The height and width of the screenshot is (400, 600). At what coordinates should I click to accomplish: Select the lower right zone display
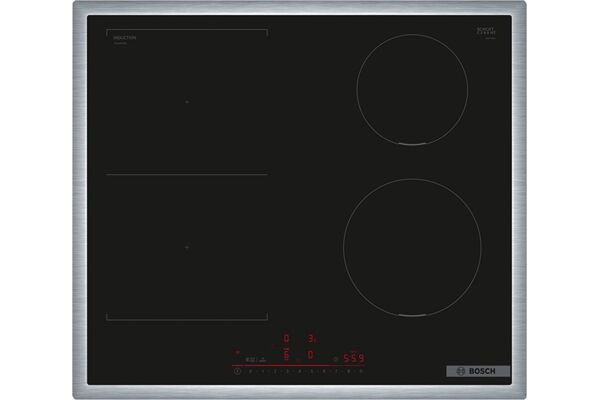coord(311,354)
